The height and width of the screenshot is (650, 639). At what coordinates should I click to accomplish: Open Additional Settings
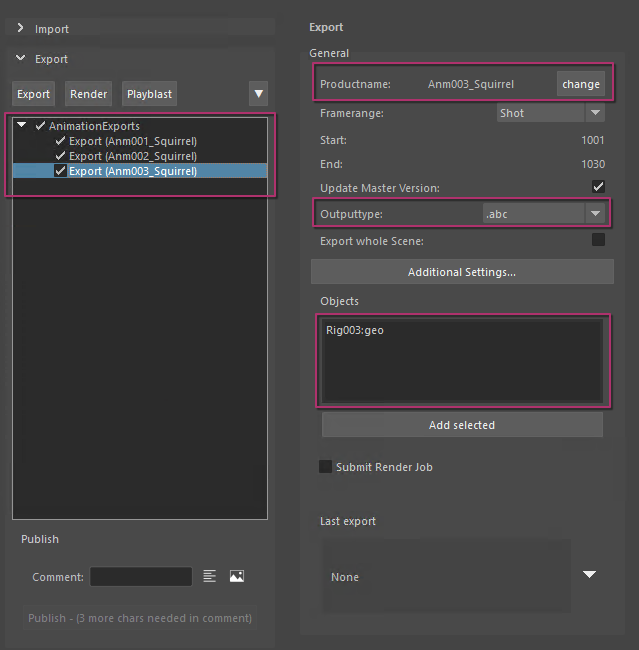click(x=462, y=272)
